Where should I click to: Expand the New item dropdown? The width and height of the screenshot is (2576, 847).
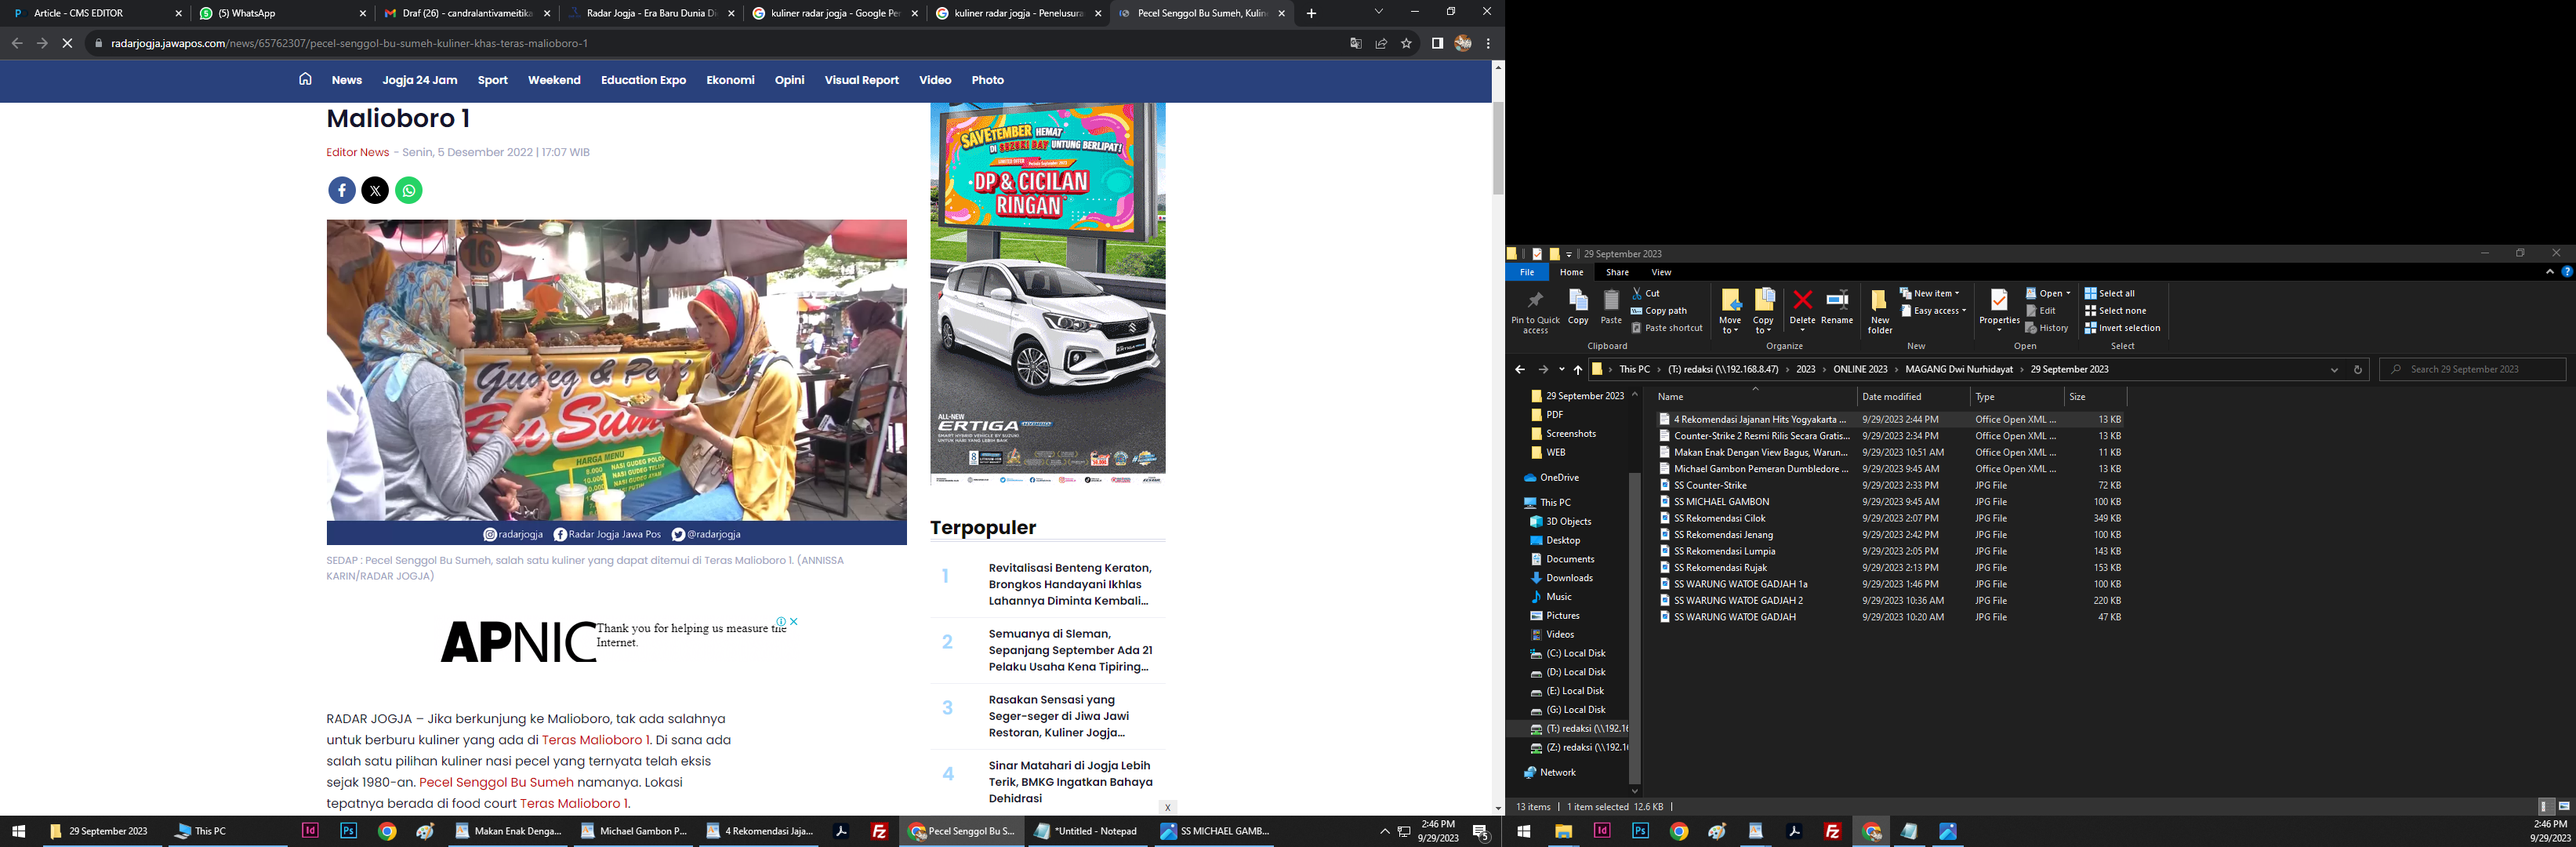(x=1929, y=293)
